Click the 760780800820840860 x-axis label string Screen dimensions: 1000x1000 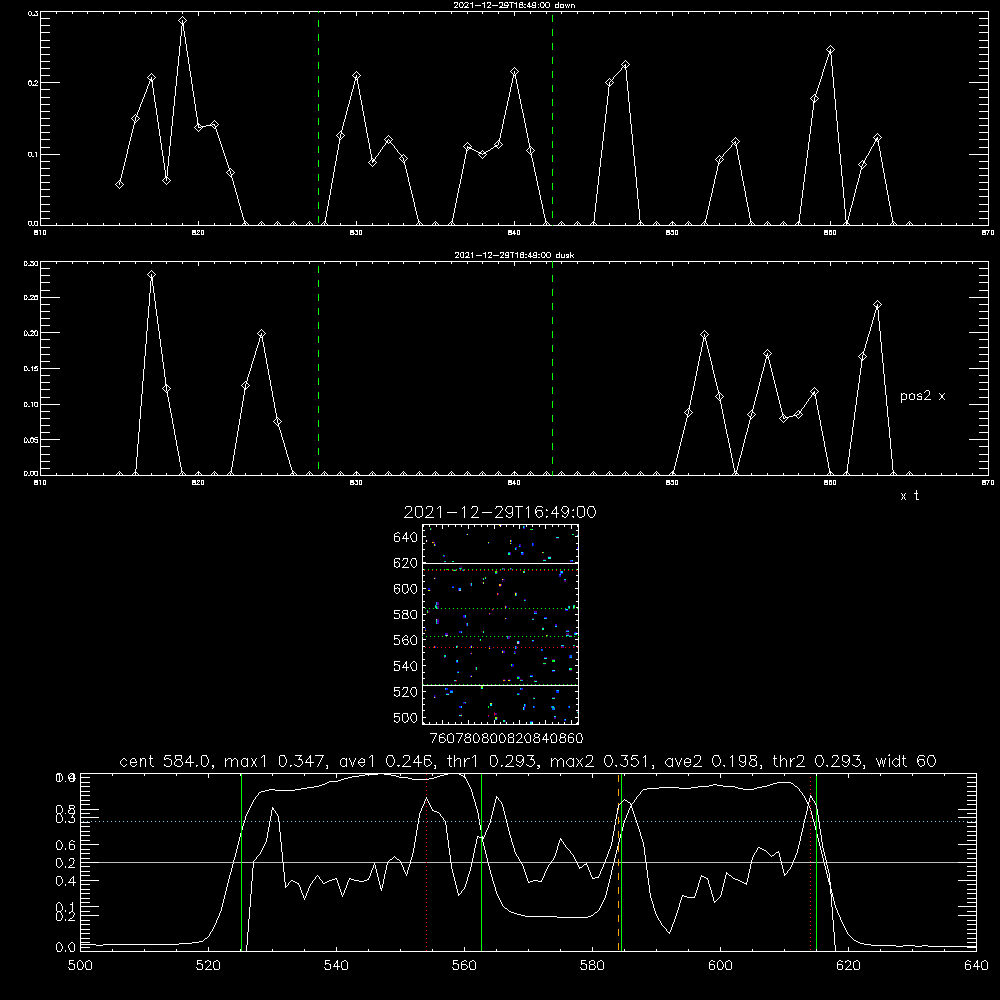click(506, 739)
